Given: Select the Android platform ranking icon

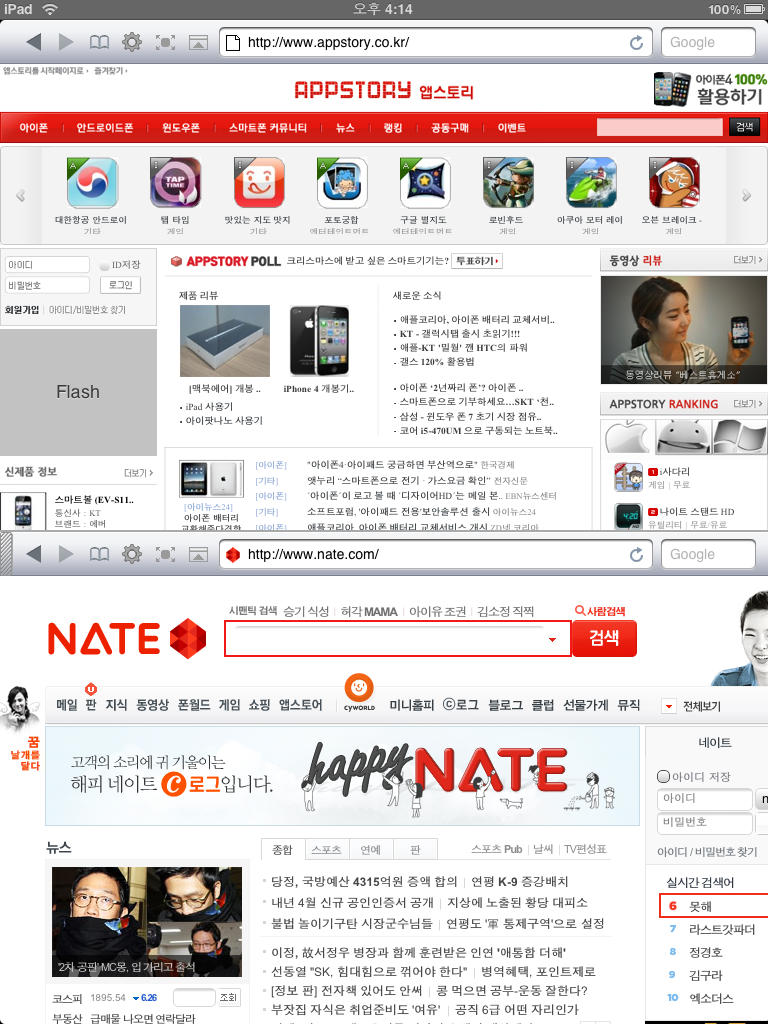Looking at the screenshot, I should (x=682, y=436).
